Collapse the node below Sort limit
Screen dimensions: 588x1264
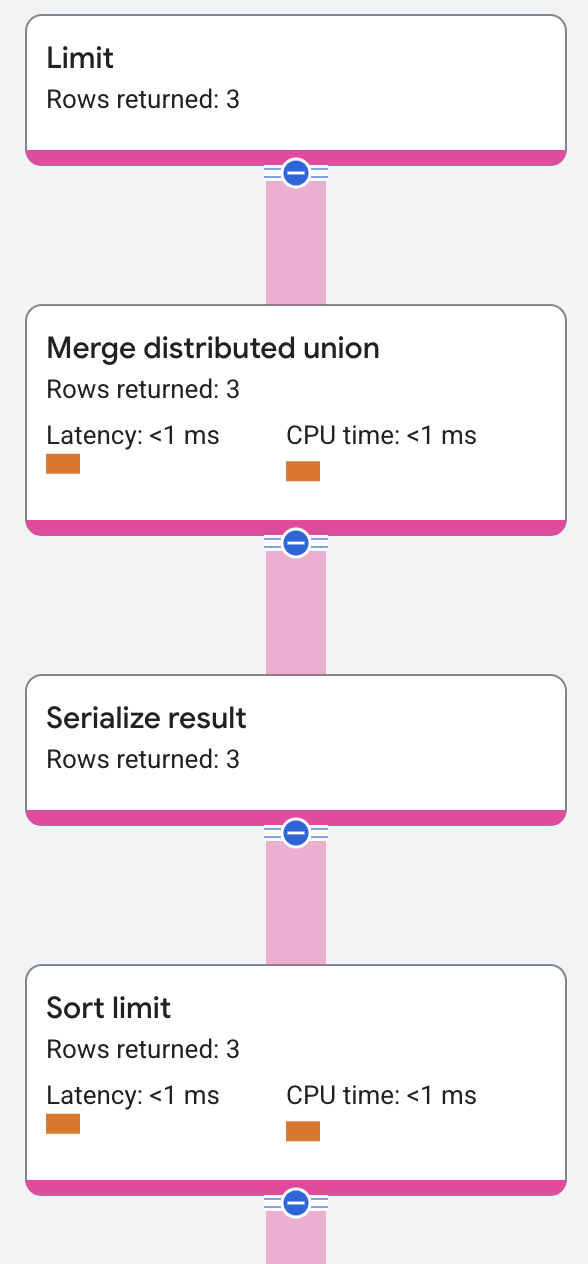(295, 1204)
